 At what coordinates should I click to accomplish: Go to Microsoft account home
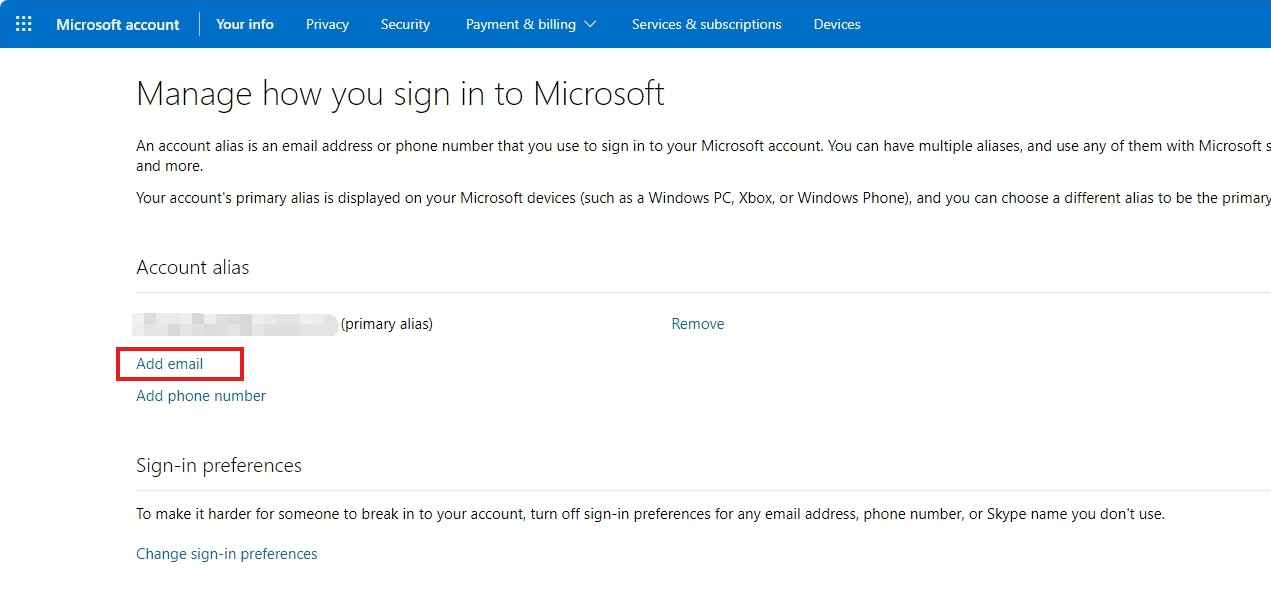118,24
